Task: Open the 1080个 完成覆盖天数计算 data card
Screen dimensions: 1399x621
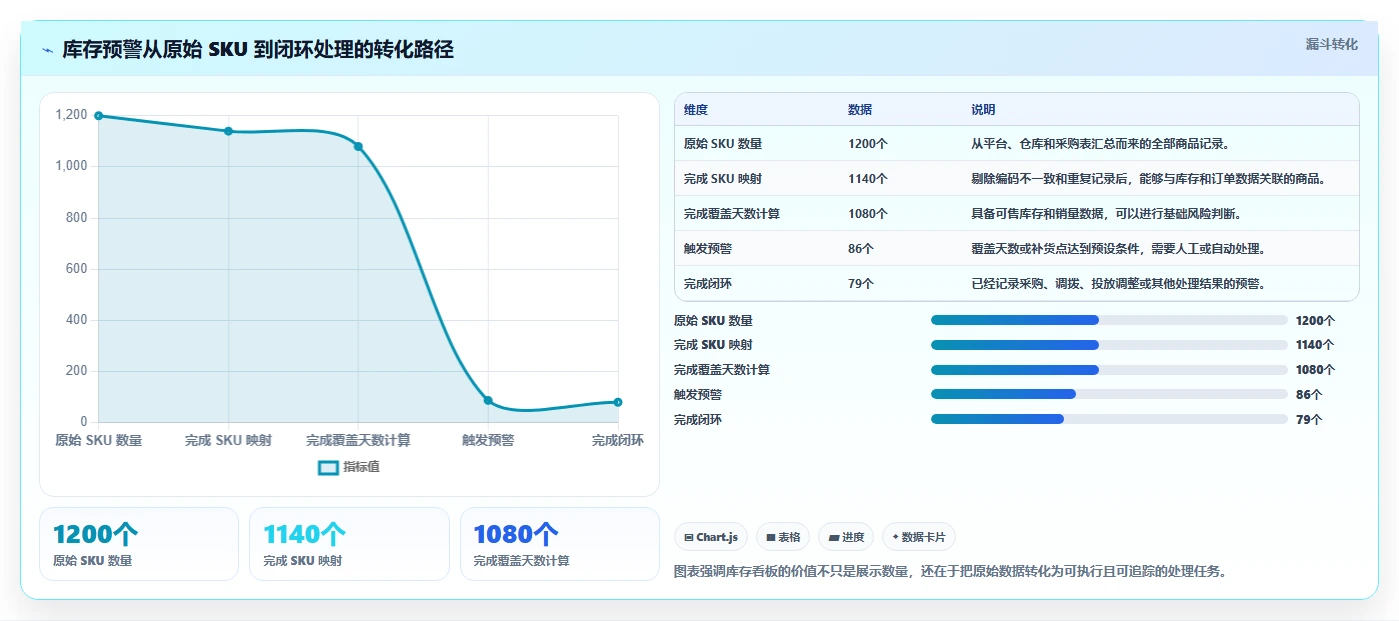Action: click(560, 544)
